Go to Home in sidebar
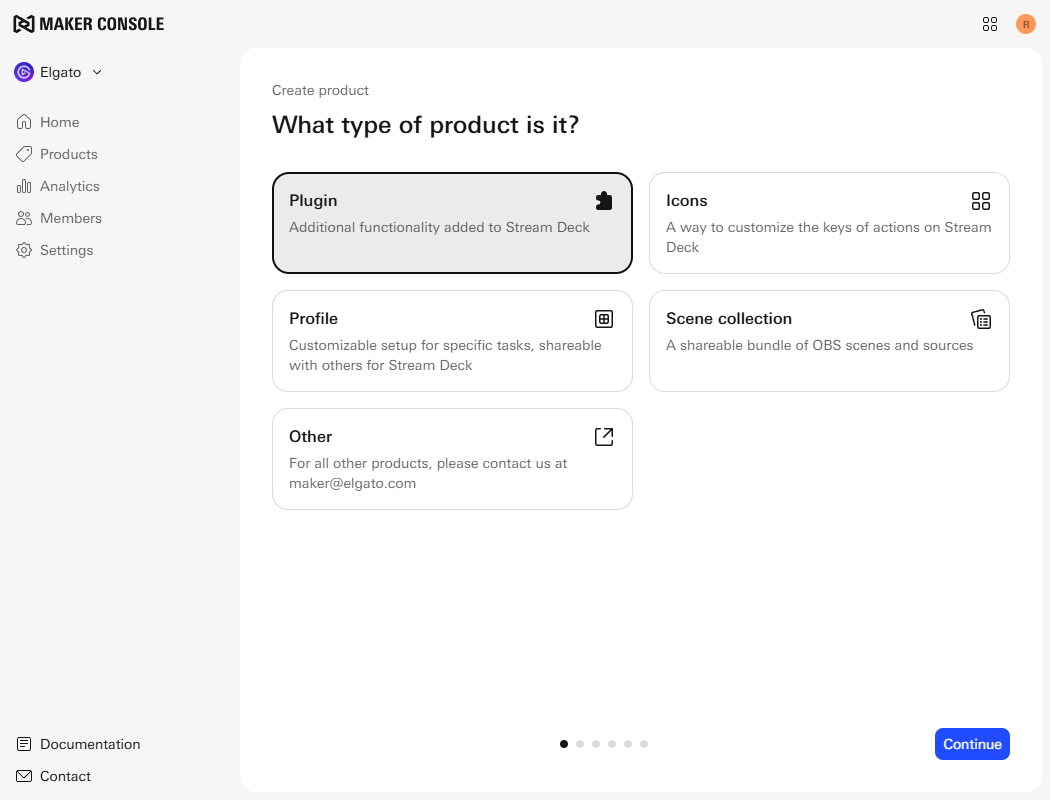1050x800 pixels. click(x=59, y=122)
